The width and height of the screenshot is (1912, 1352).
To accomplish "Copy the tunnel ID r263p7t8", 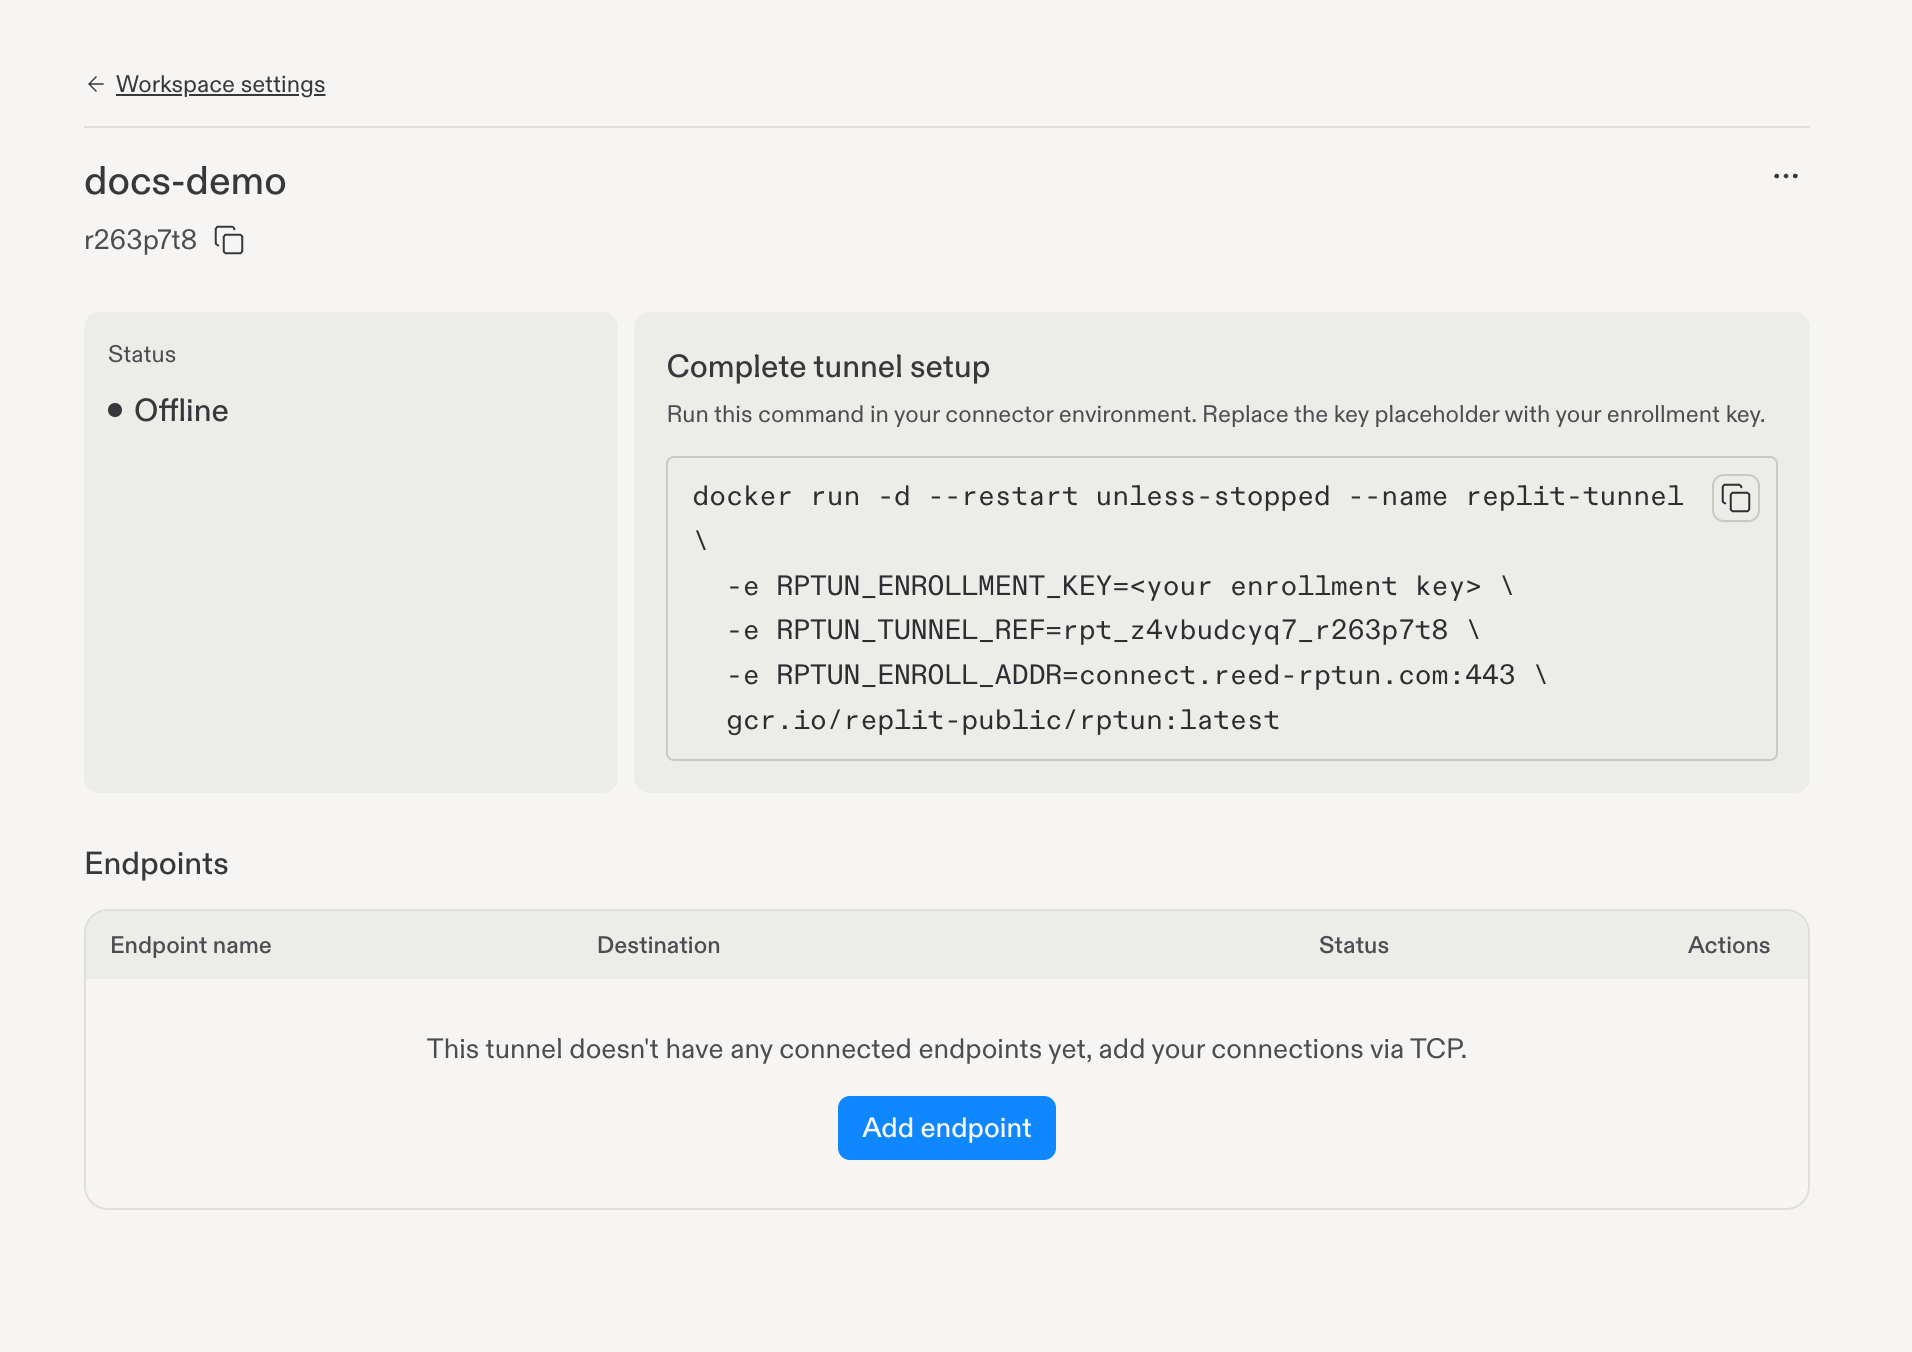I will pos(230,240).
